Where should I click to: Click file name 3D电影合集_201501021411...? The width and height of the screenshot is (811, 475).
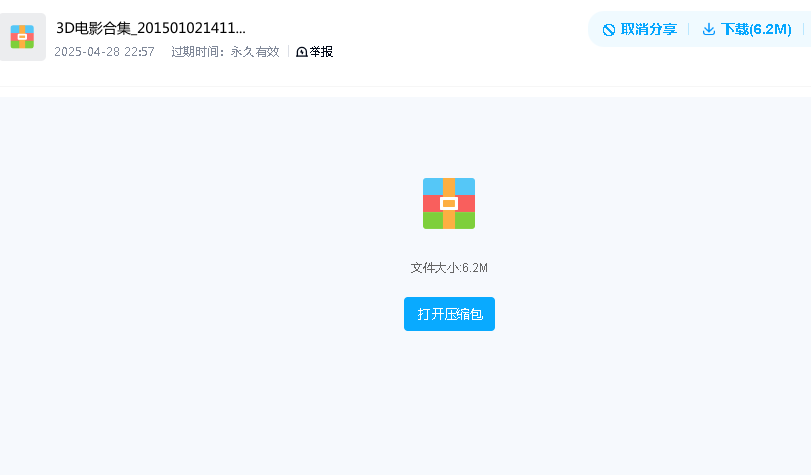coord(151,28)
